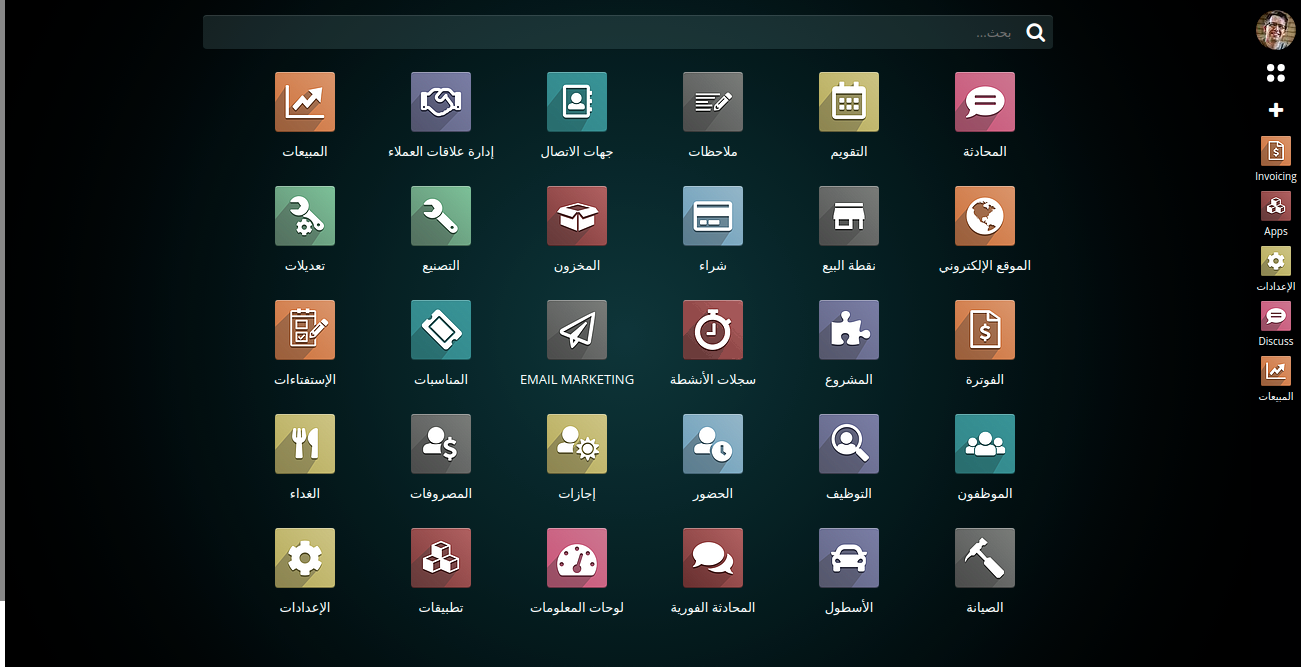
Task: Open the Inventory app (المخزون)
Action: click(576, 216)
